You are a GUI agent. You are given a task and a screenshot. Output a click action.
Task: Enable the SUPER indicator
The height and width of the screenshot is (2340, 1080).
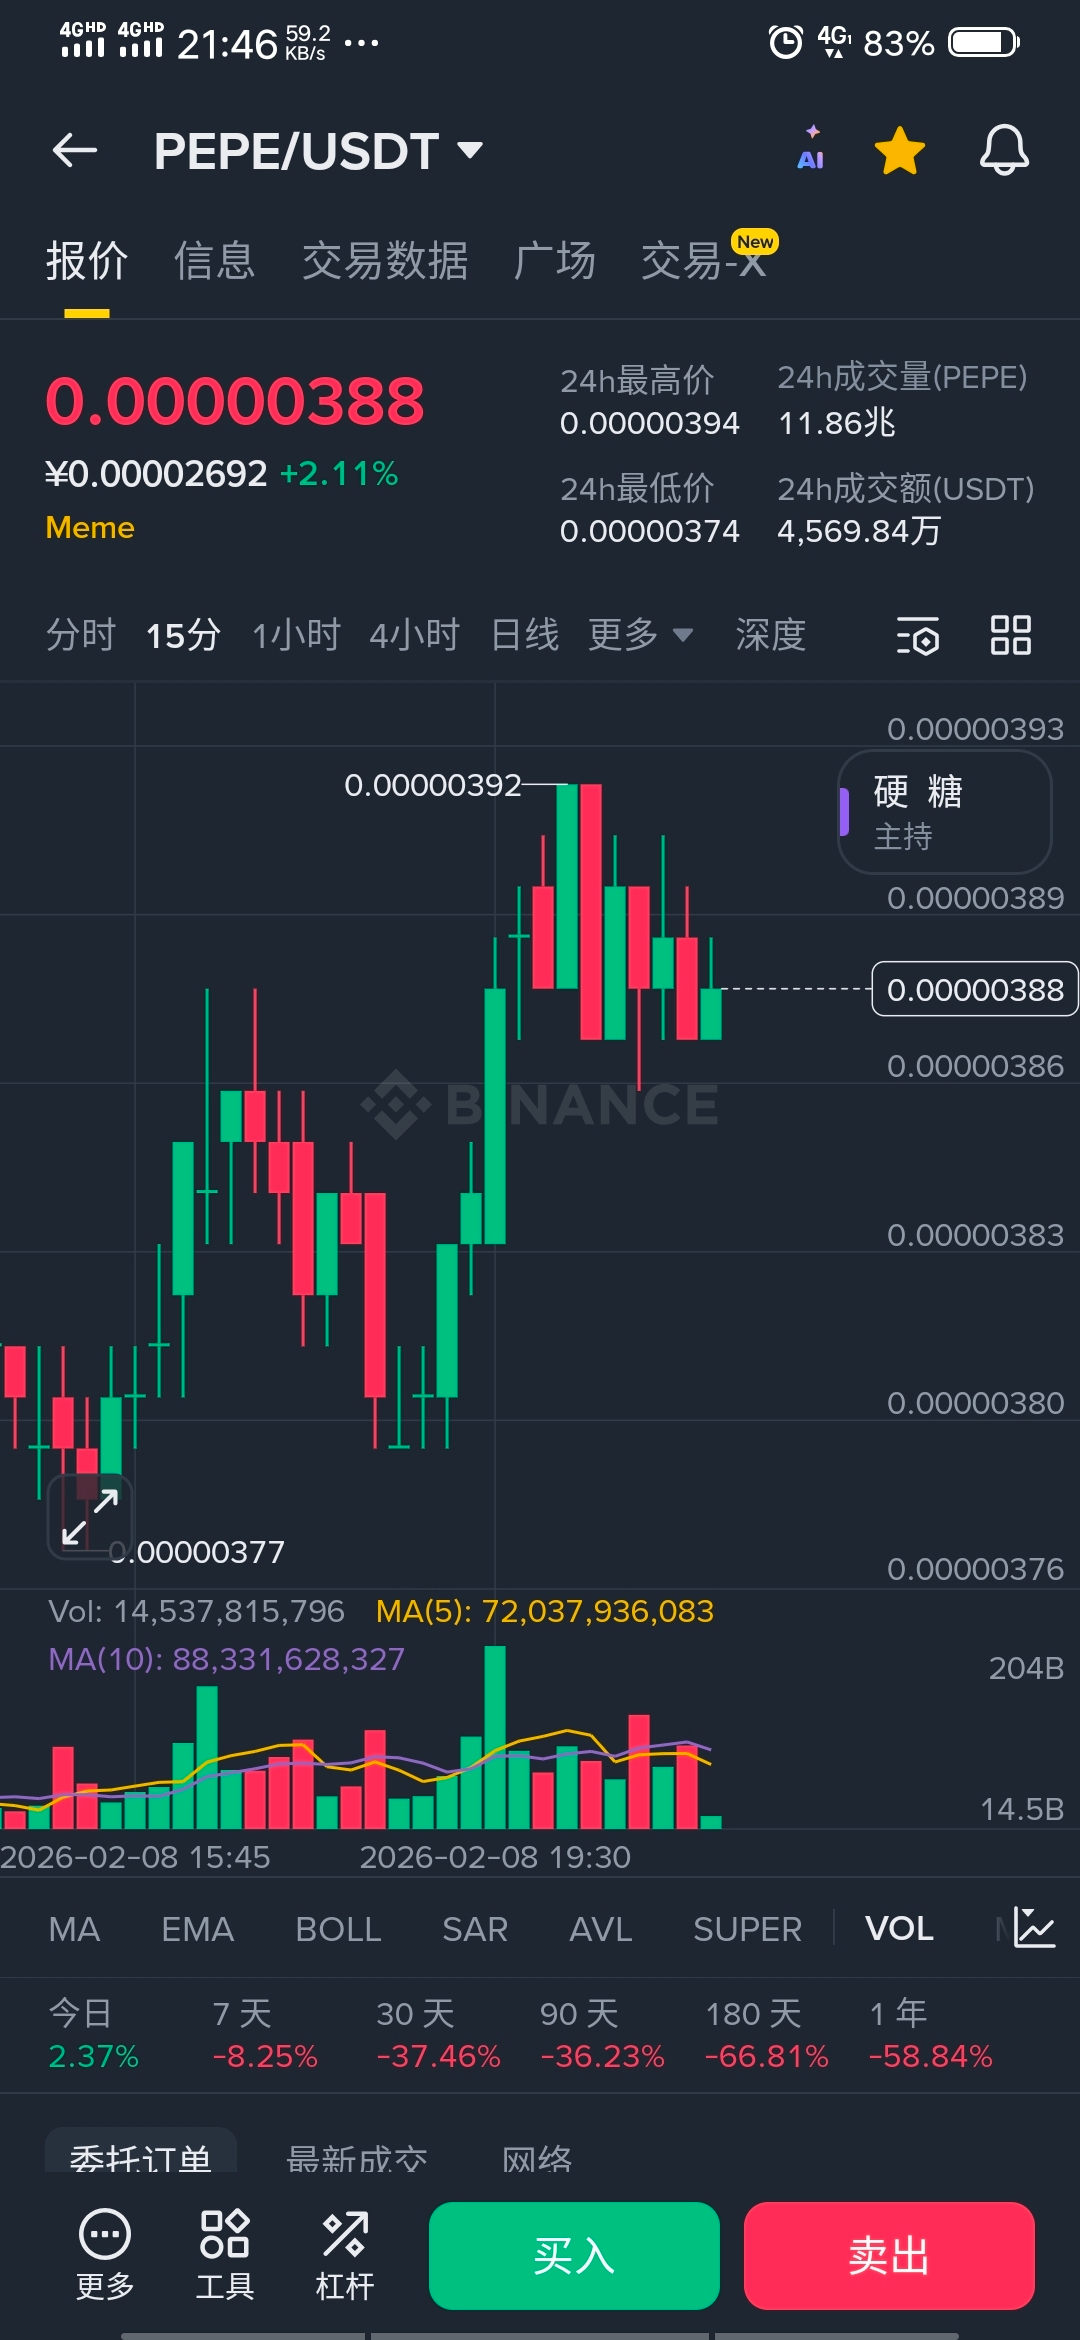click(x=748, y=1929)
